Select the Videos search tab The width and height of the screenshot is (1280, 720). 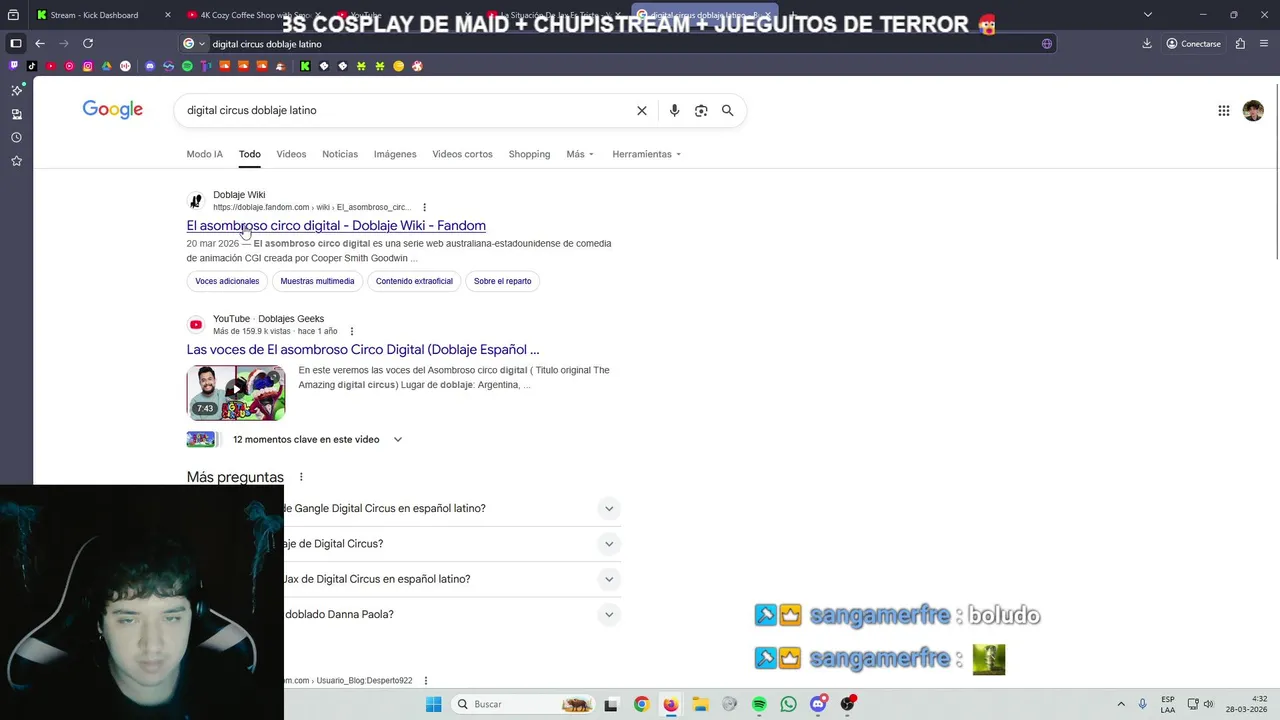tap(291, 154)
